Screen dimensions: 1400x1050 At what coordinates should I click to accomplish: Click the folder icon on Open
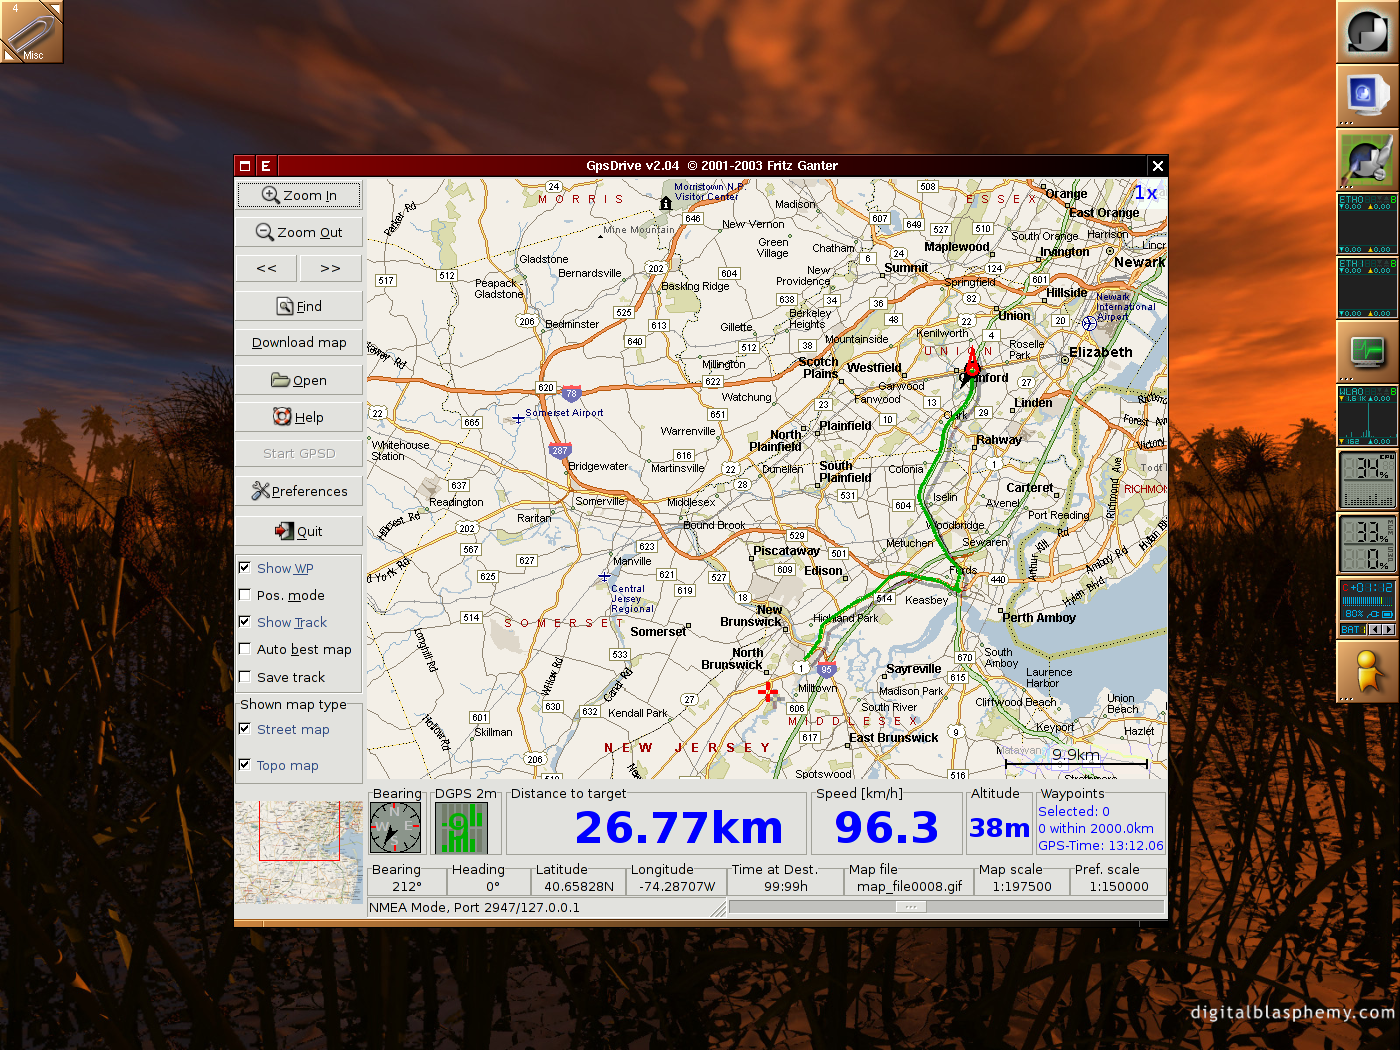pyautogui.click(x=280, y=380)
